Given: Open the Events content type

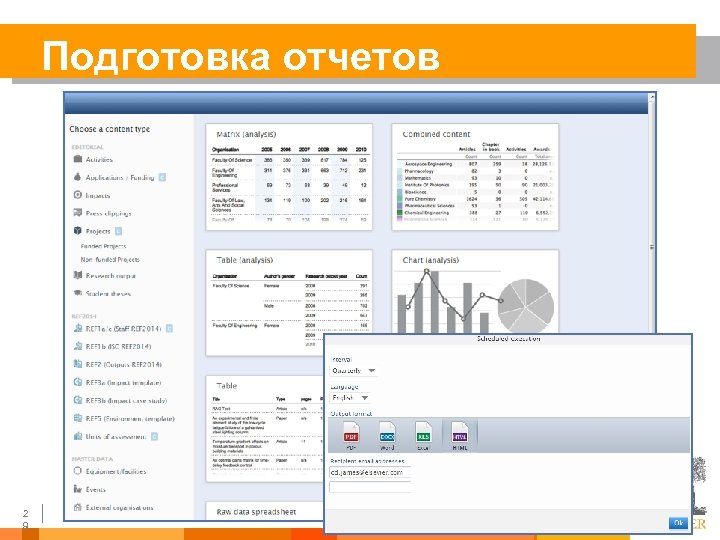Looking at the screenshot, I should pyautogui.click(x=96, y=489).
